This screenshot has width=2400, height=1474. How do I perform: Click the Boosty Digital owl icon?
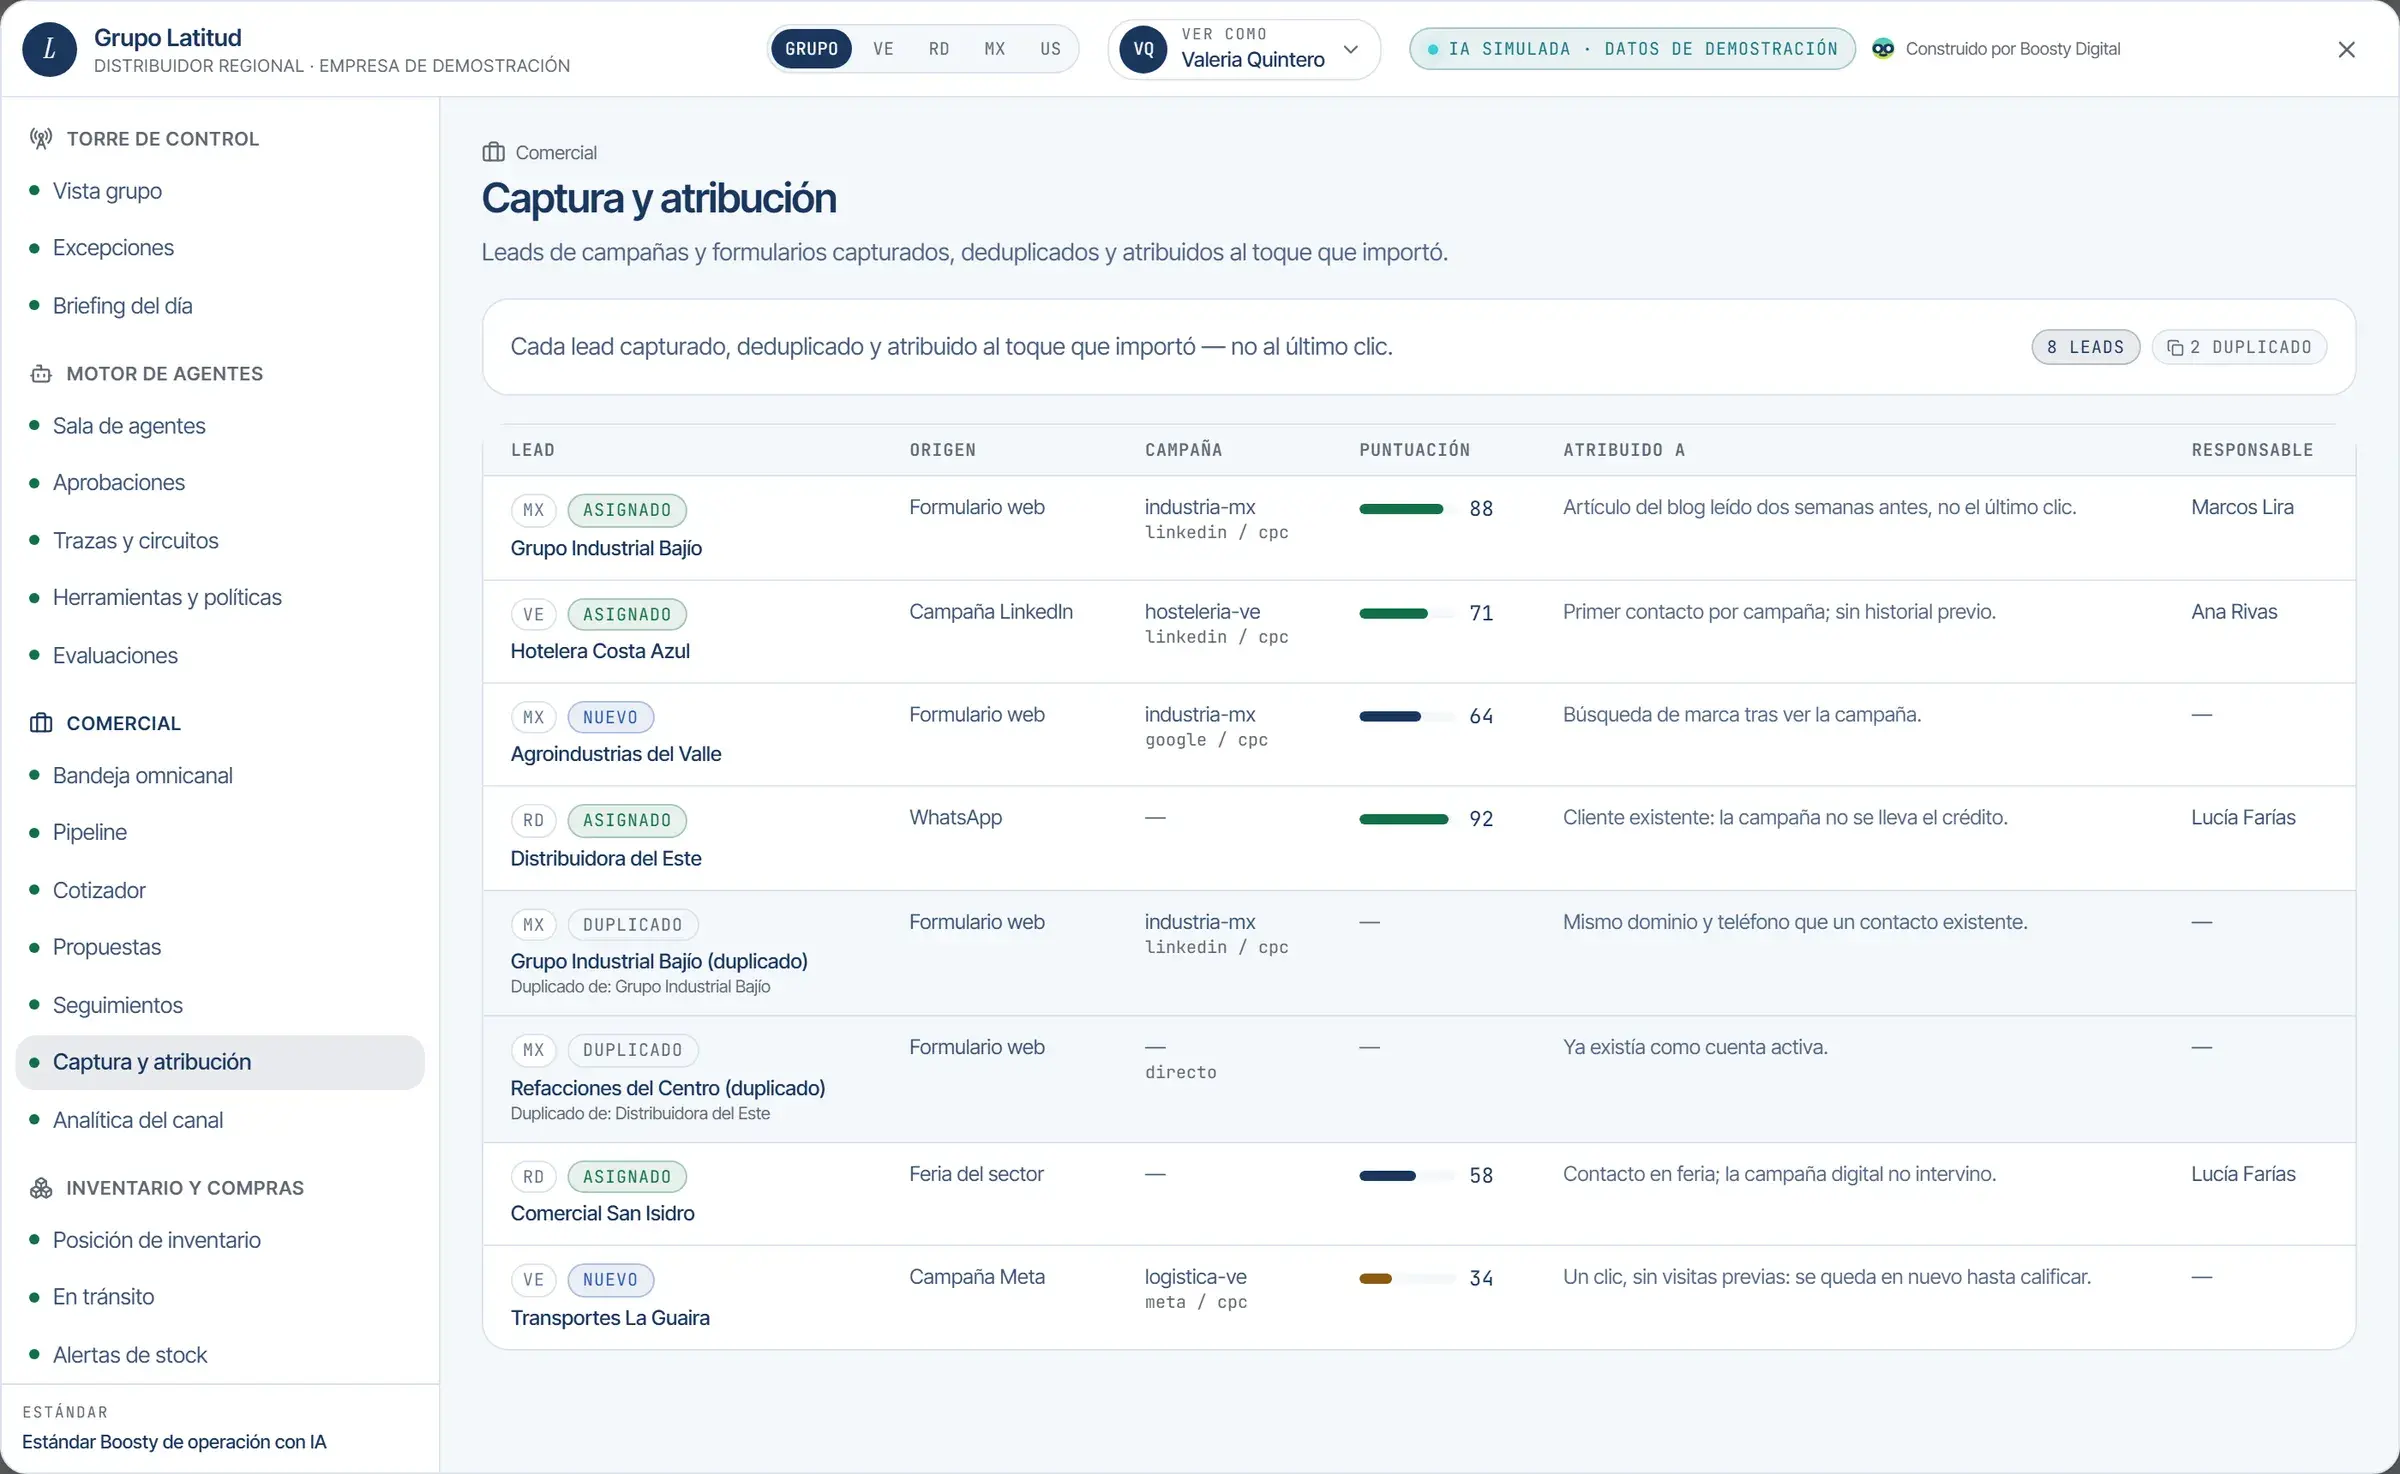click(1883, 49)
